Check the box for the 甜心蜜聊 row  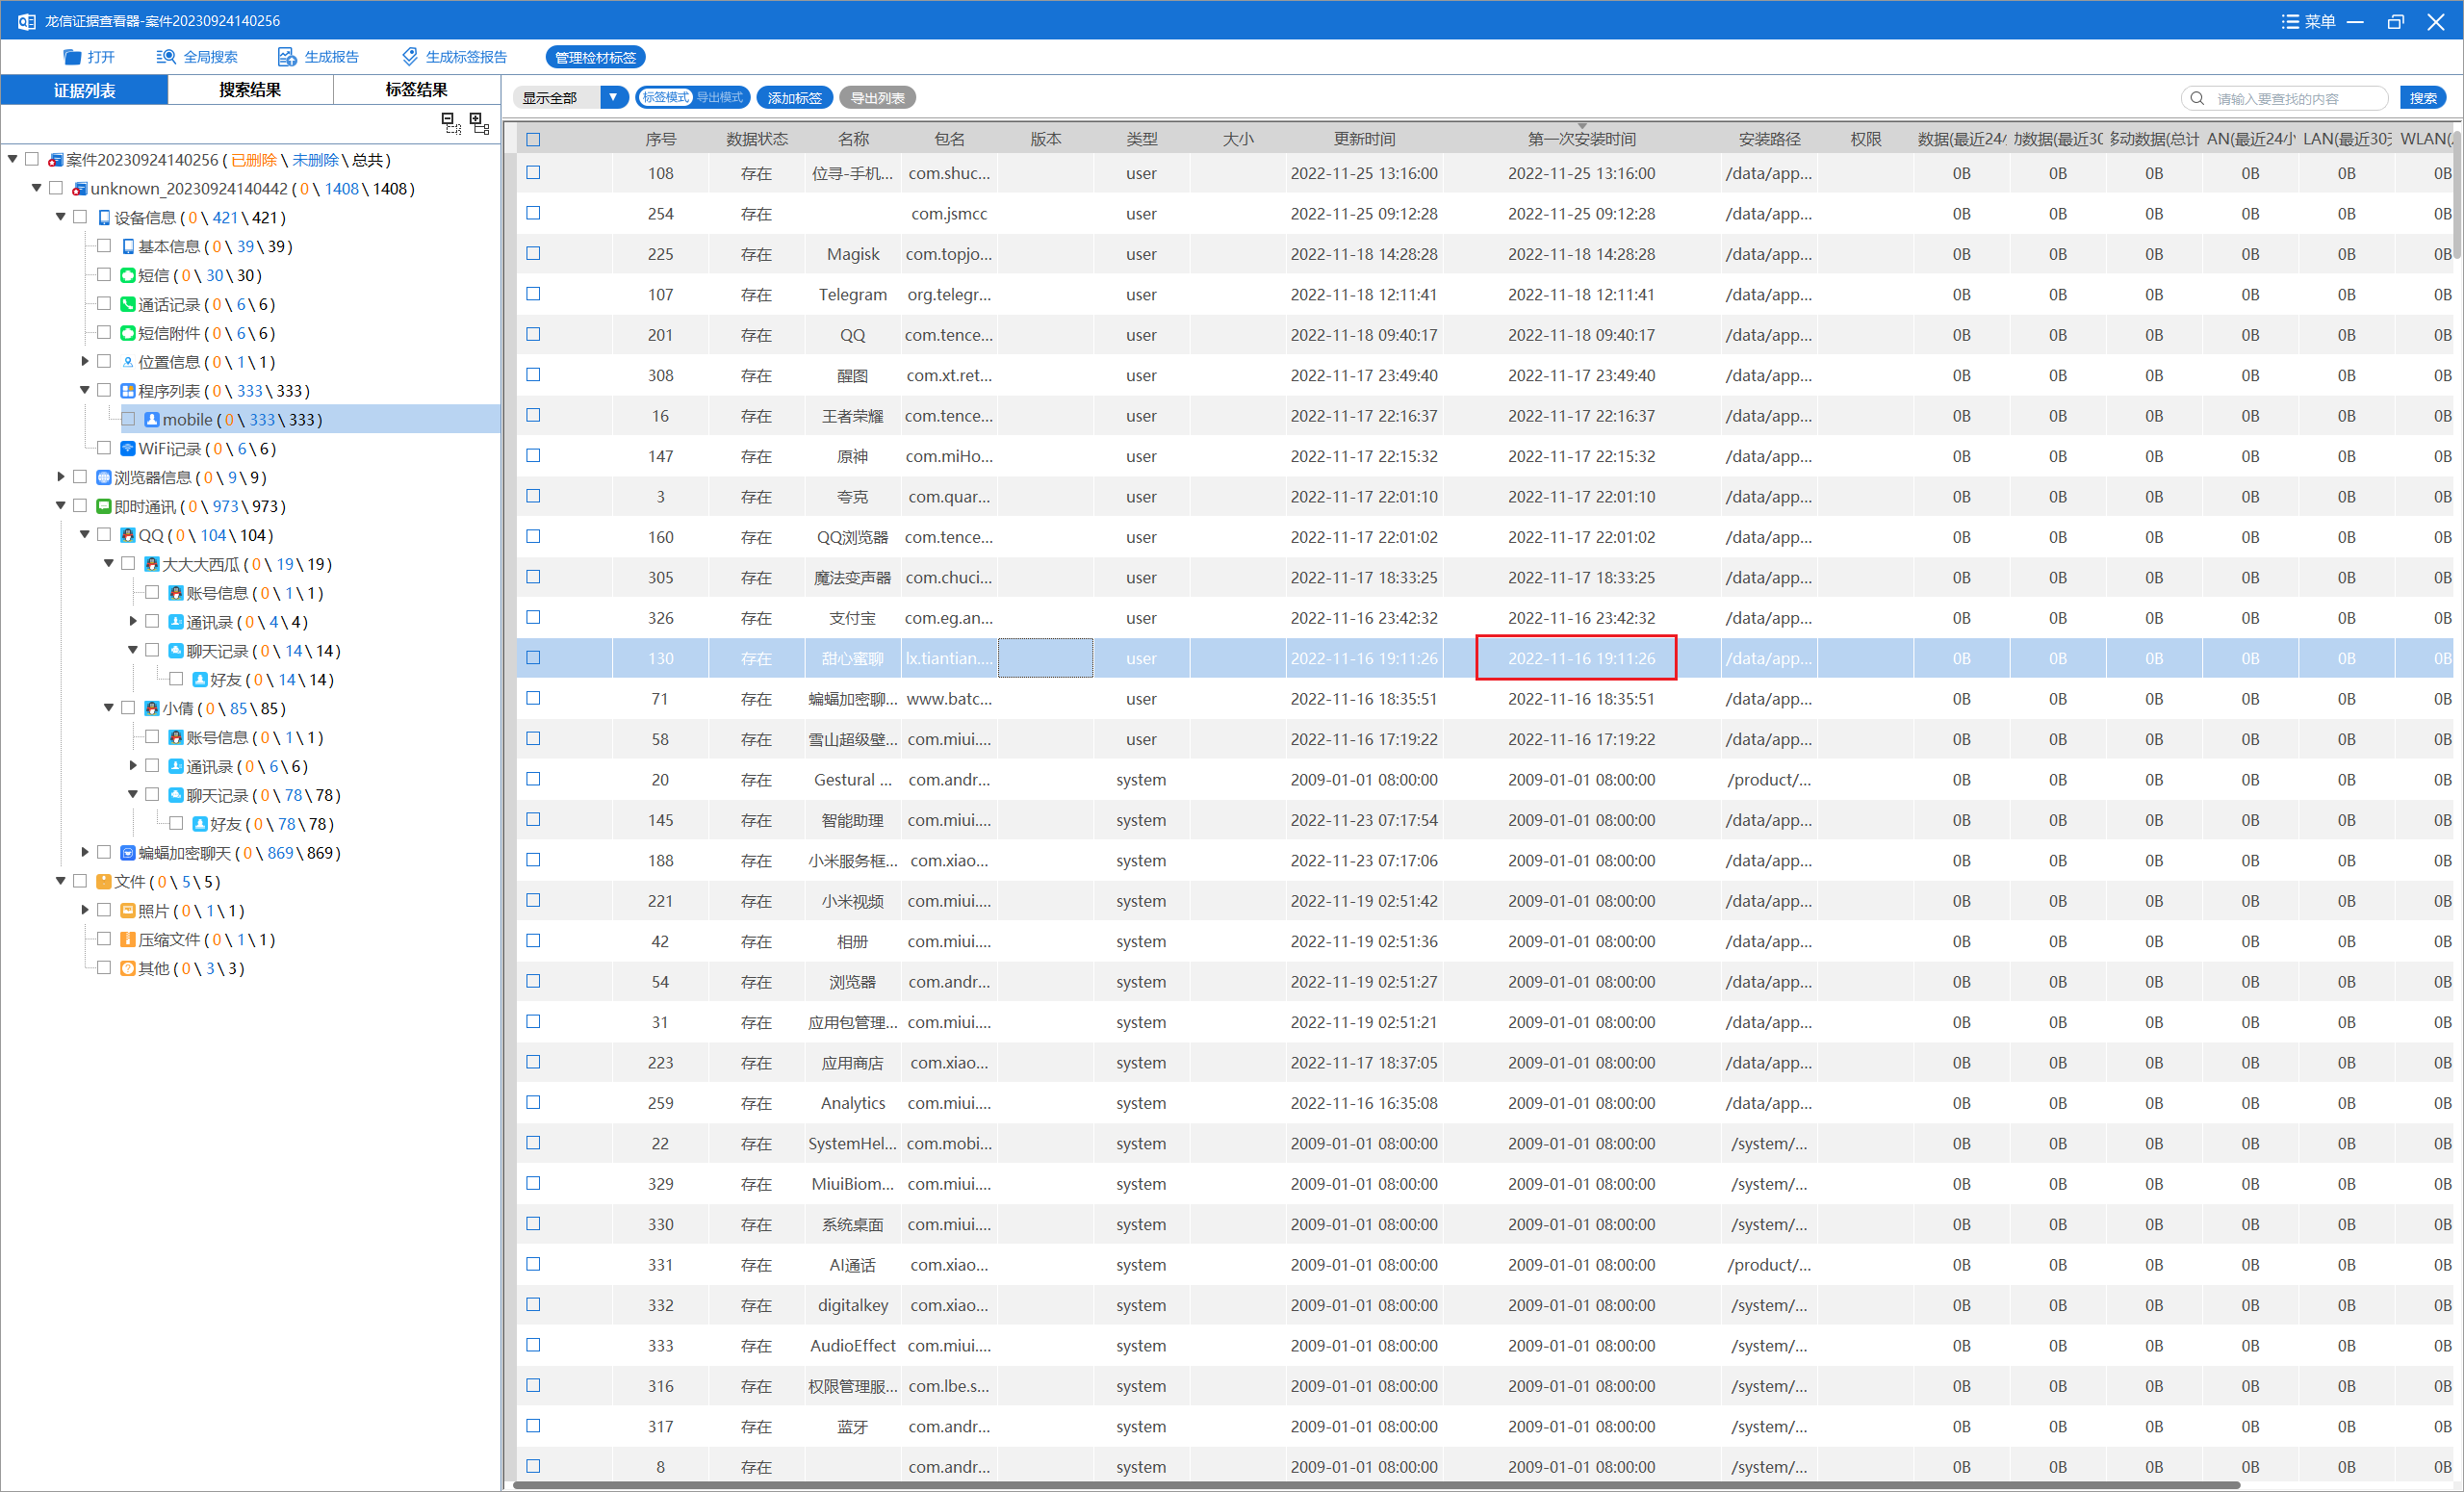pos(533,657)
